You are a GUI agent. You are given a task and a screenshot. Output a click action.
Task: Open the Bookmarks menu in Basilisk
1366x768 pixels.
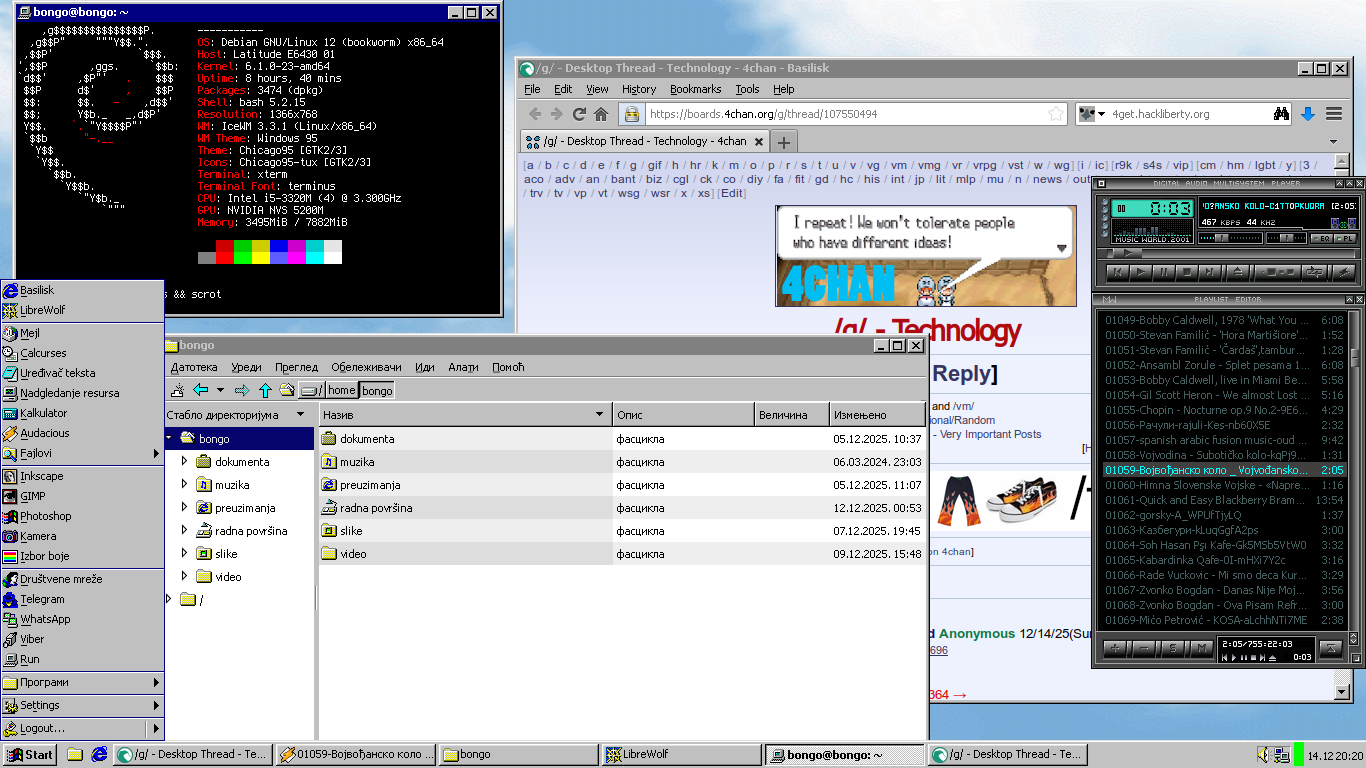[x=696, y=89]
